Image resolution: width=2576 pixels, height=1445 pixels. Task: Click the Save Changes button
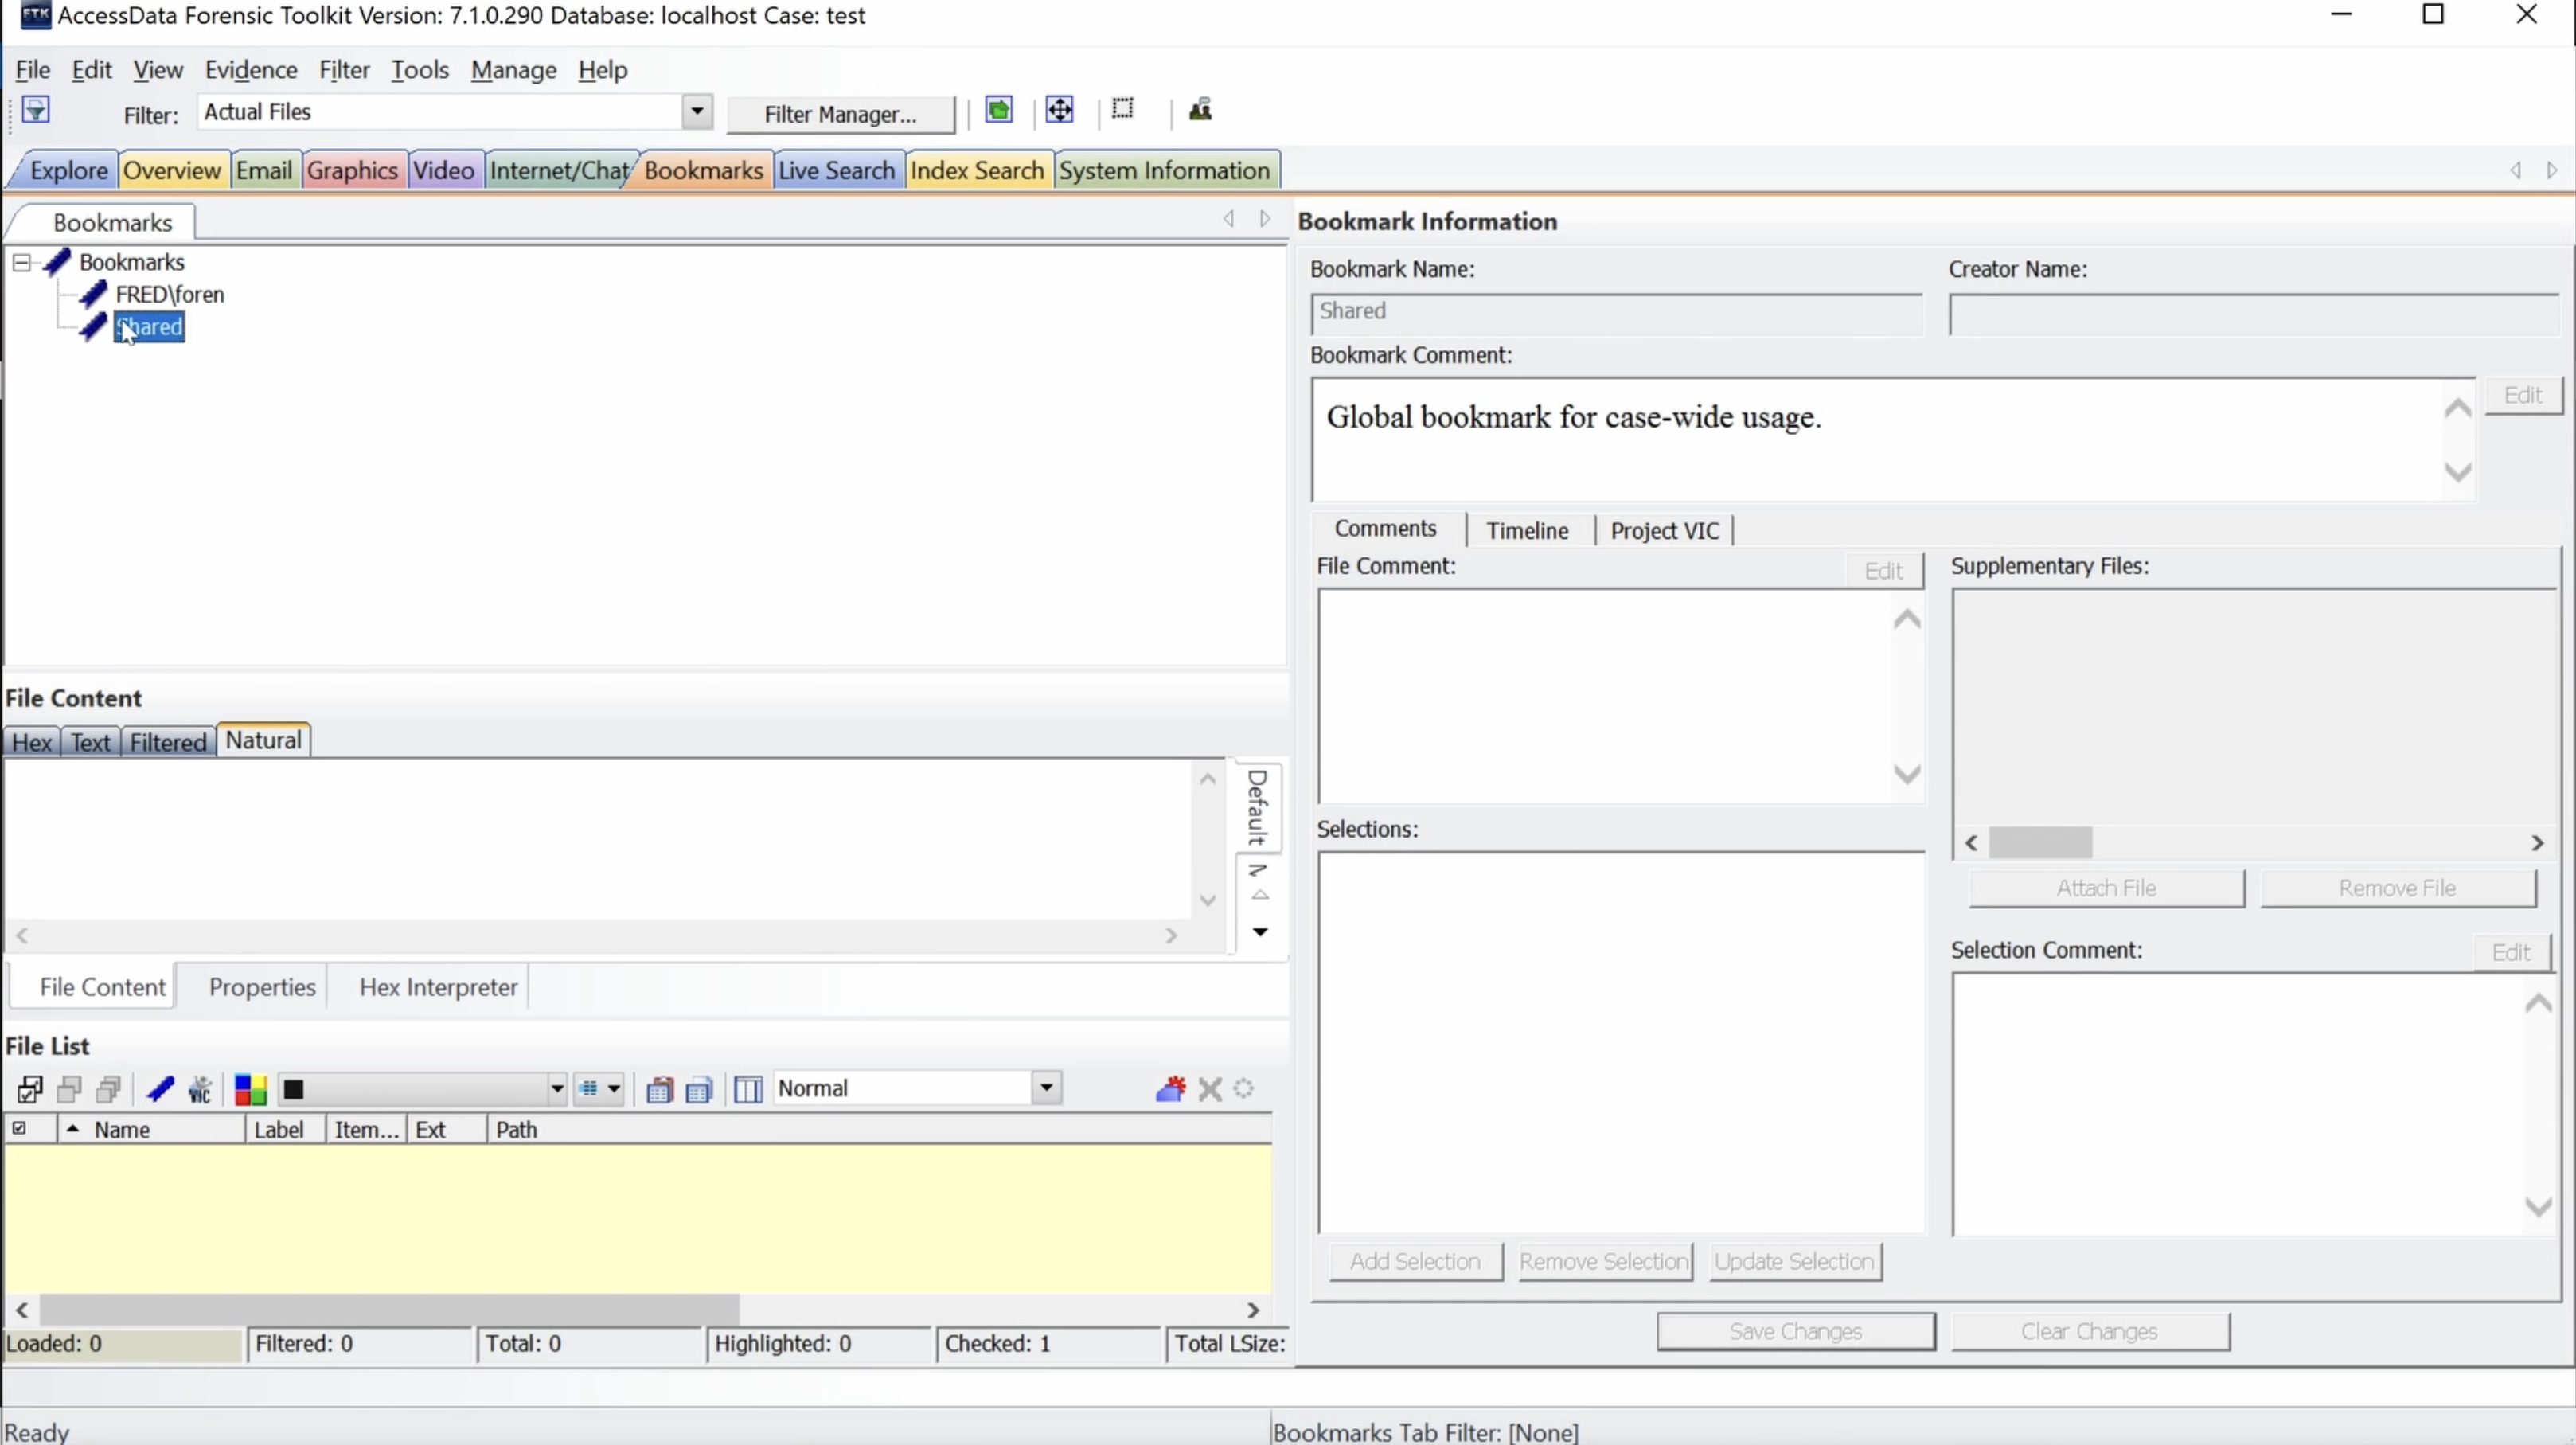click(1796, 1332)
